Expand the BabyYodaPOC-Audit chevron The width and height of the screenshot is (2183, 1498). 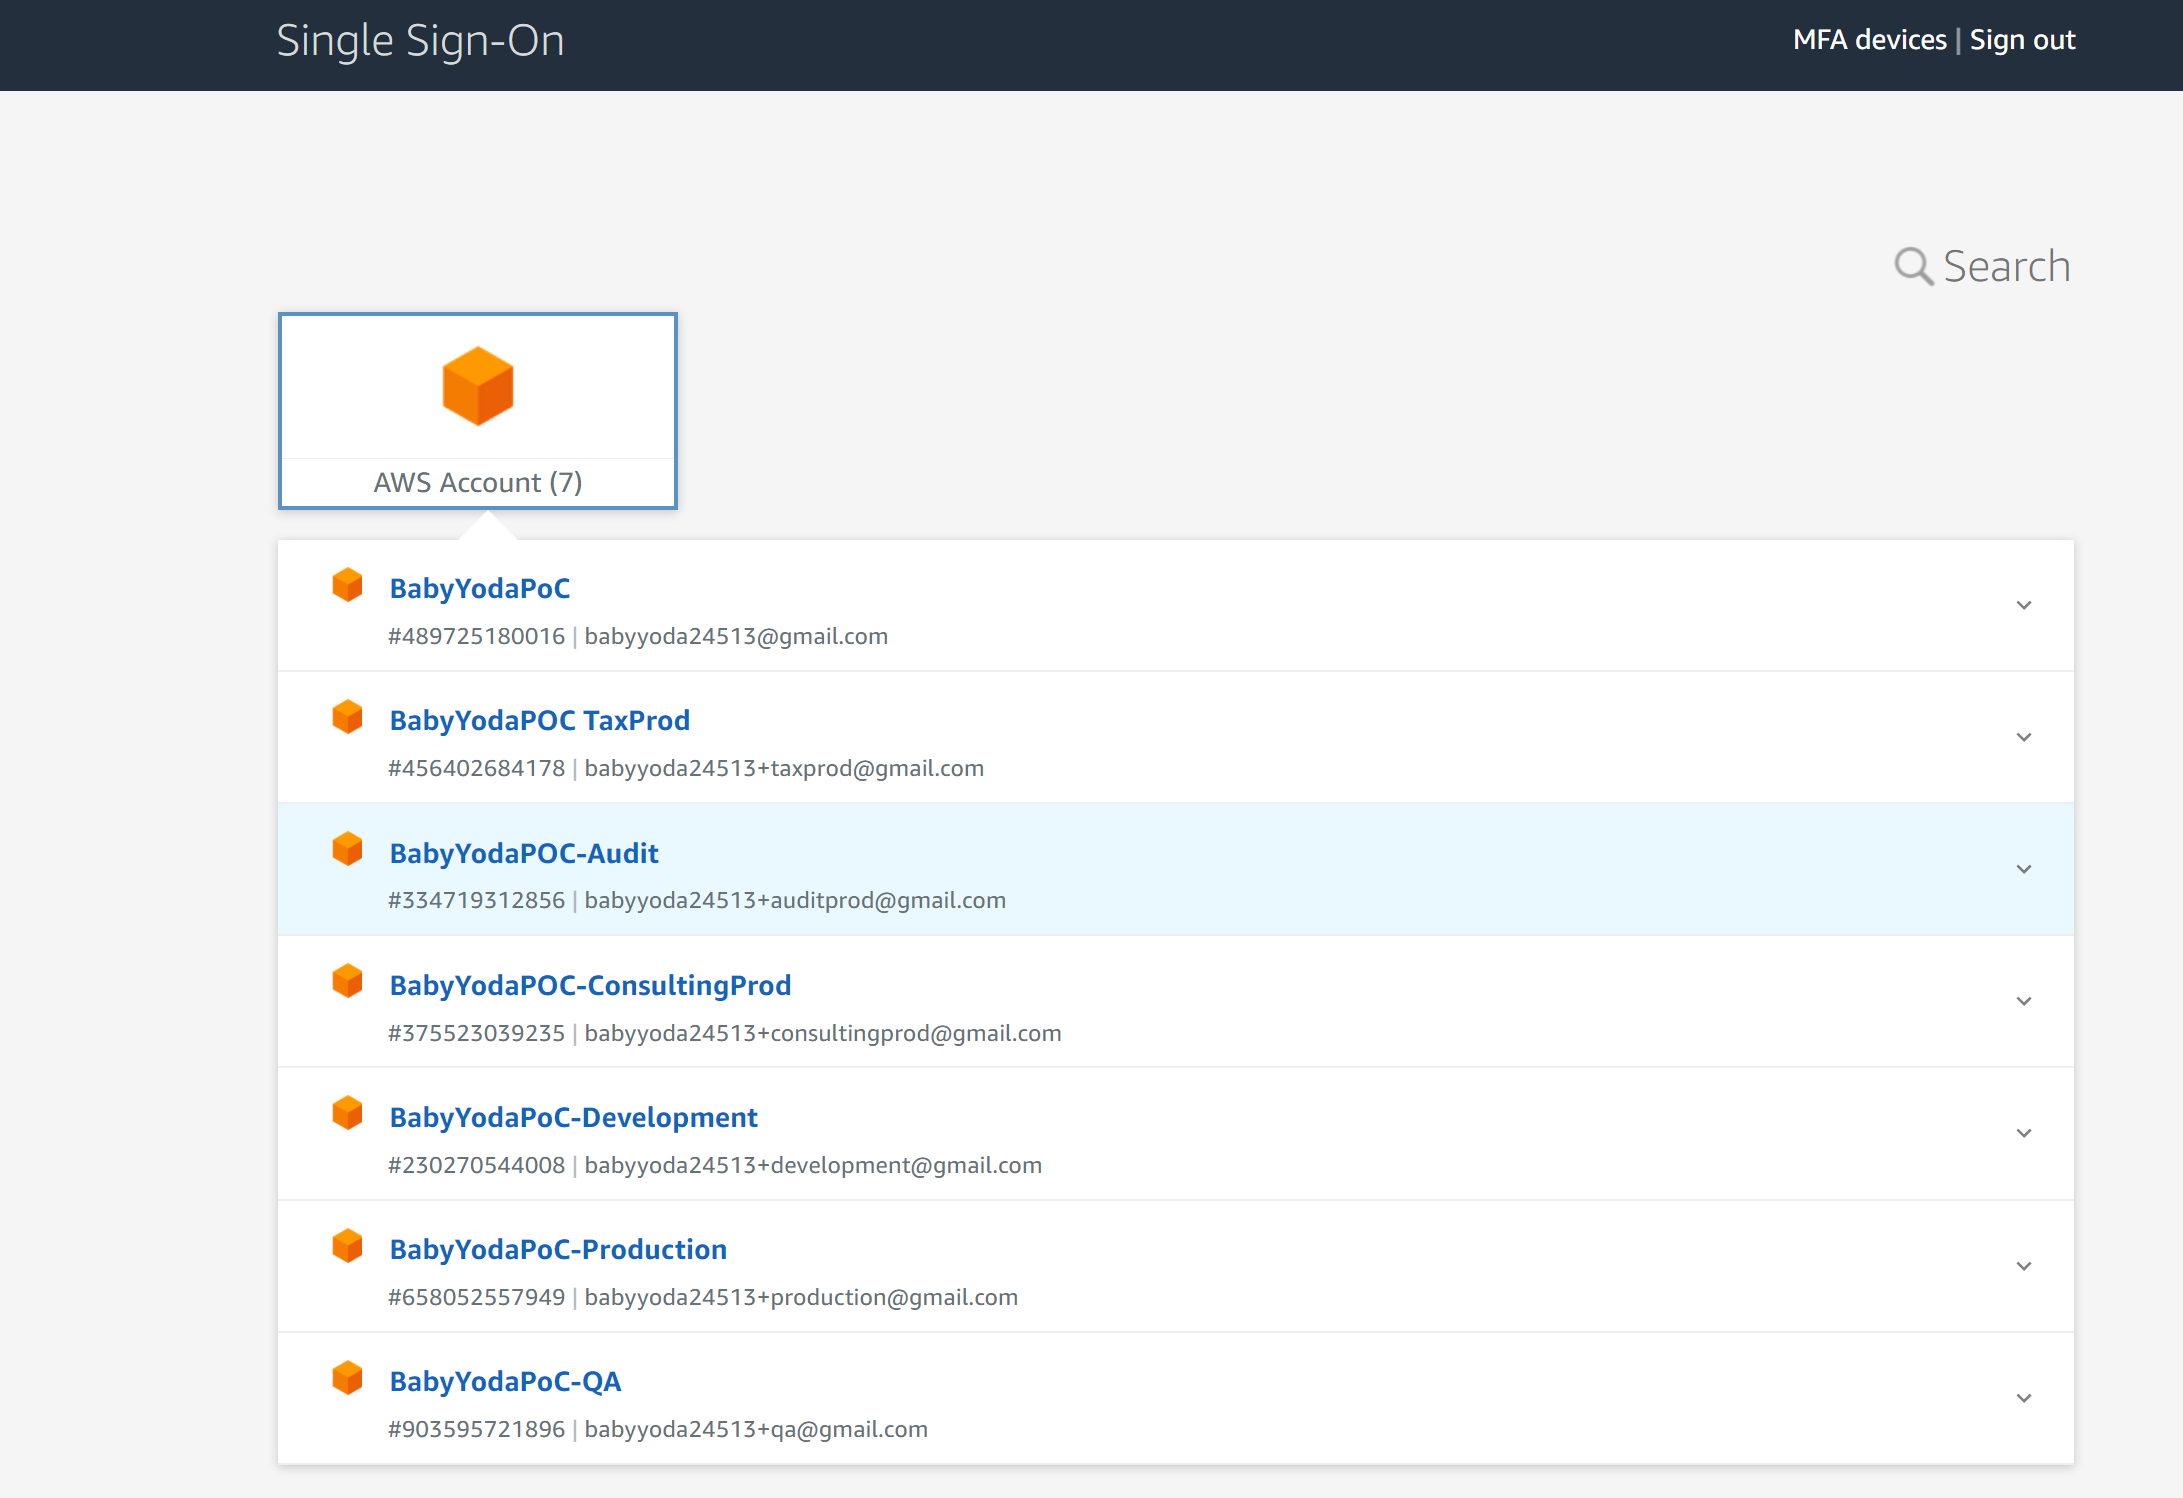(2024, 869)
